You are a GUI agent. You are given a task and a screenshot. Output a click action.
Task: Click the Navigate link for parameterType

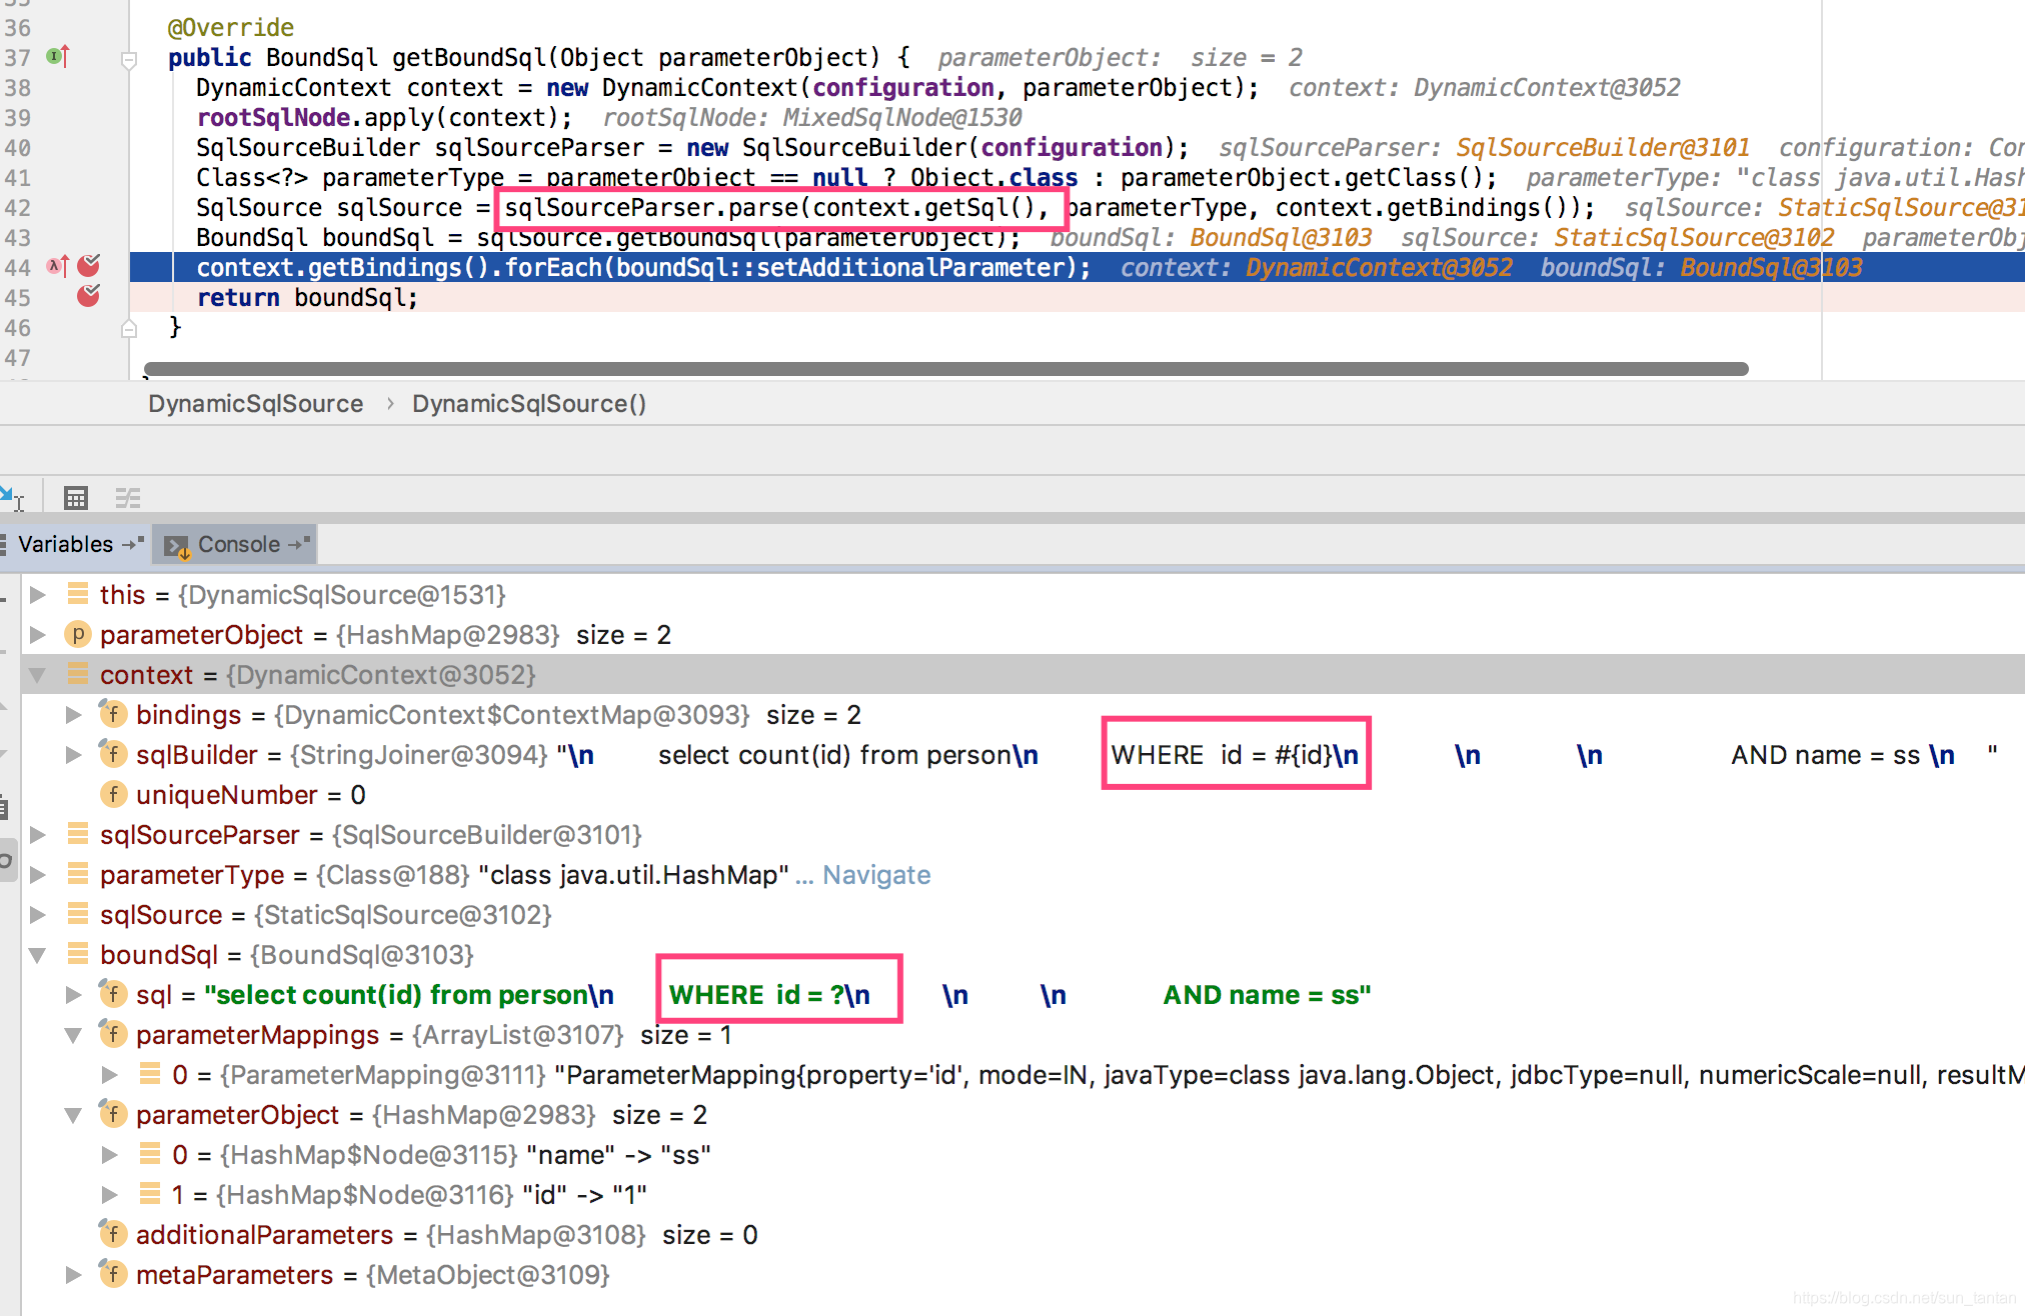pos(876,875)
